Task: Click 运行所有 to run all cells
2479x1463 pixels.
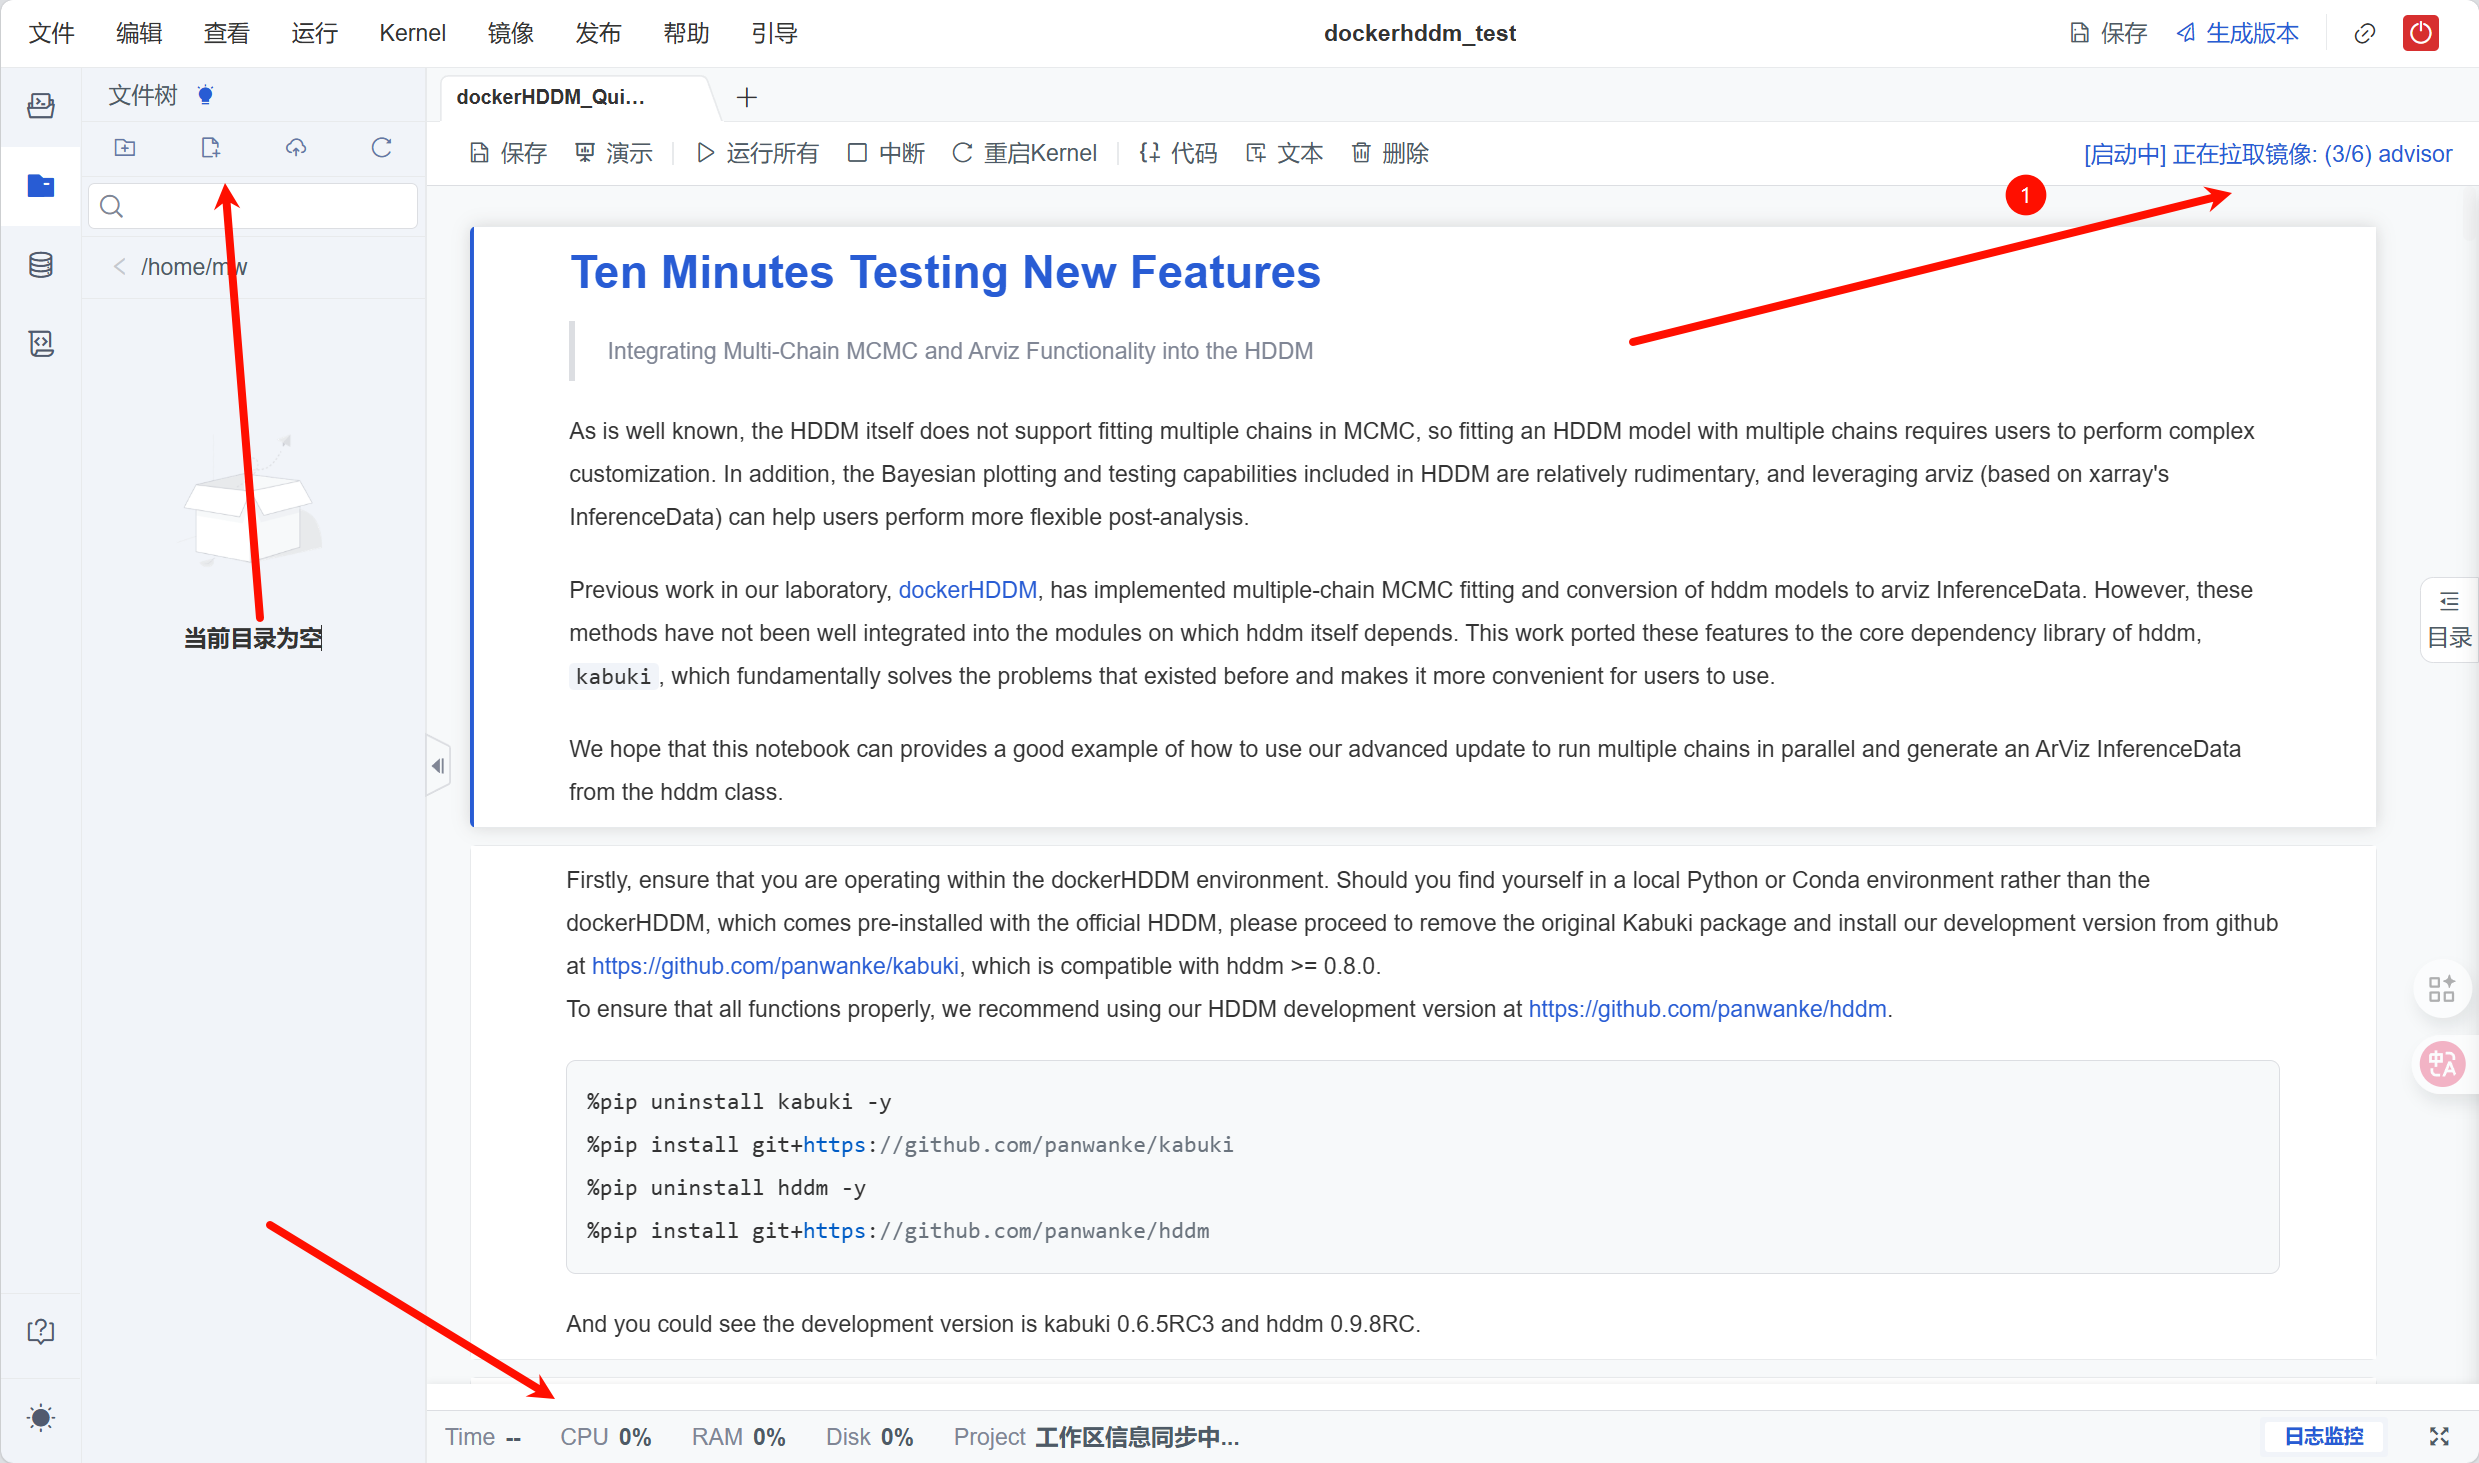Action: 758,153
